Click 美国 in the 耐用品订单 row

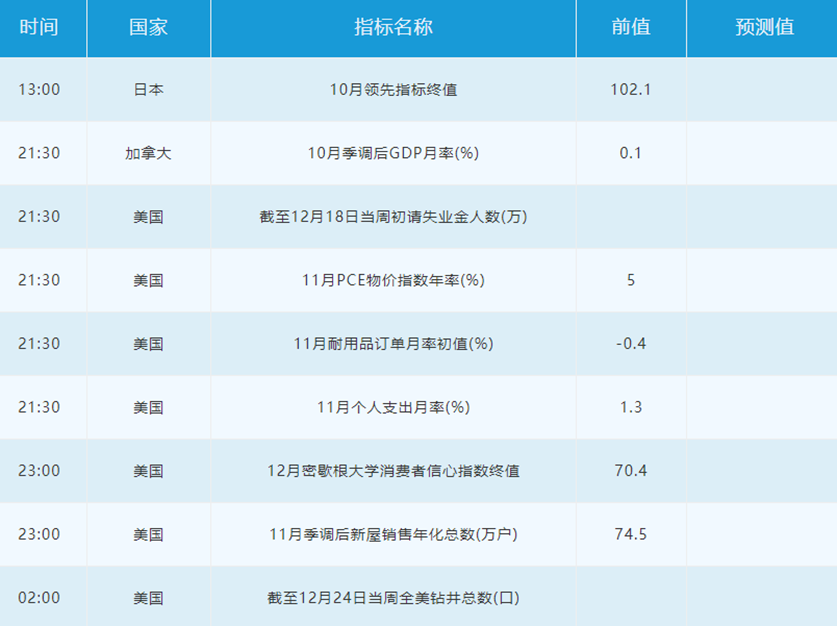(148, 344)
